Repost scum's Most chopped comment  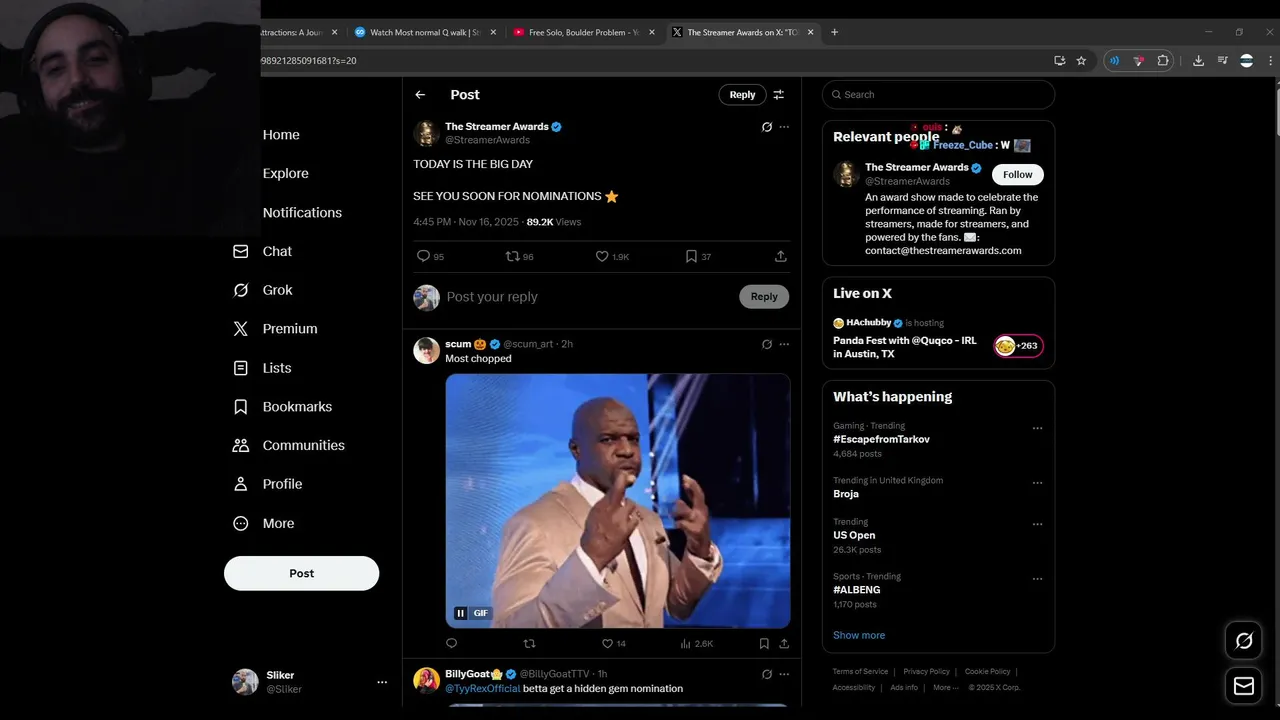(x=530, y=644)
